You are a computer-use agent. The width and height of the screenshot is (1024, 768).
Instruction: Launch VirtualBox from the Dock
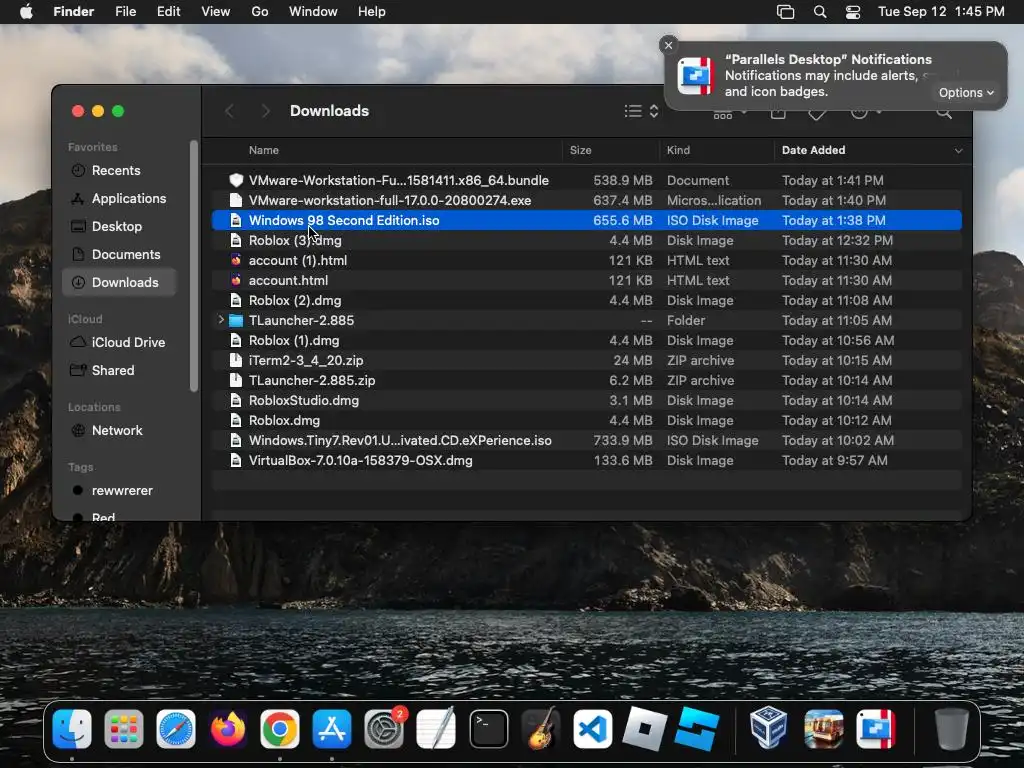(768, 728)
